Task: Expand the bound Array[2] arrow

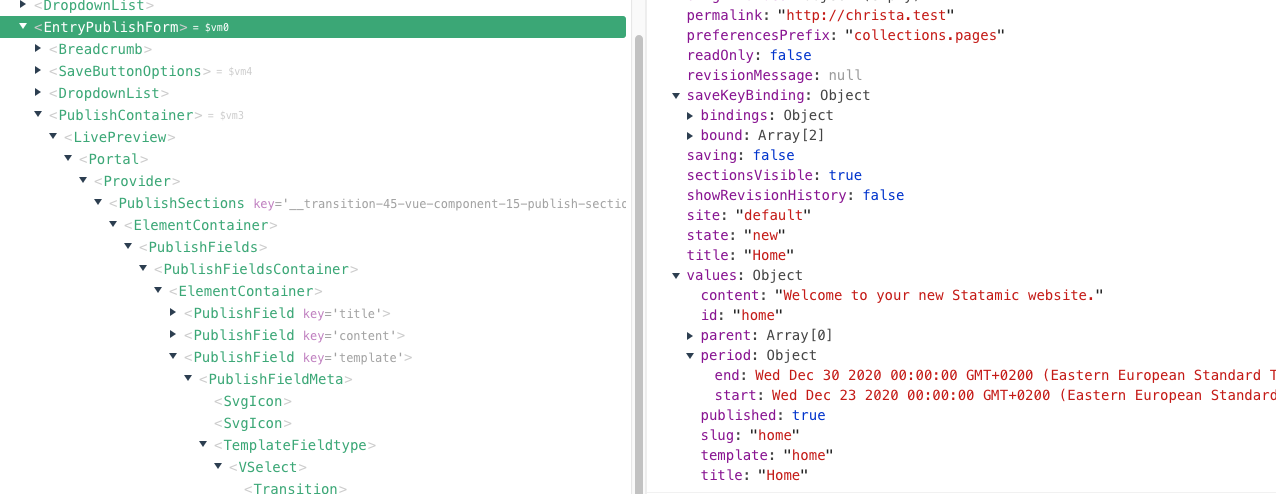Action: 690,135
